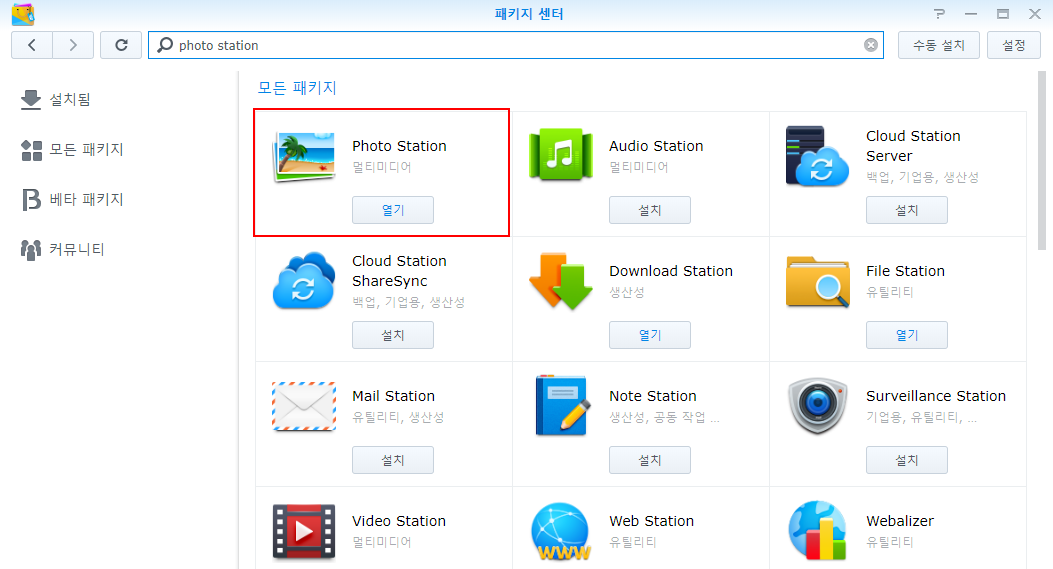Click the File Station title text
Viewport: 1053px width, 569px height.
coord(905,271)
